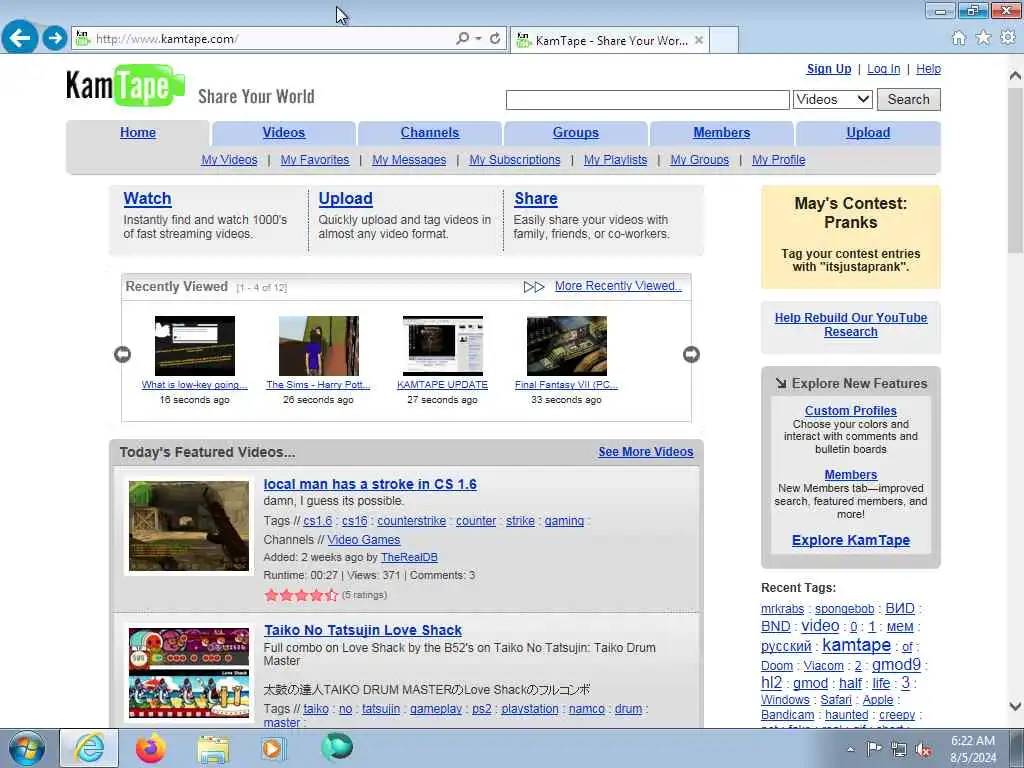Click the star rating on the CS 1.6 video
1024x768 pixels.
coord(301,595)
